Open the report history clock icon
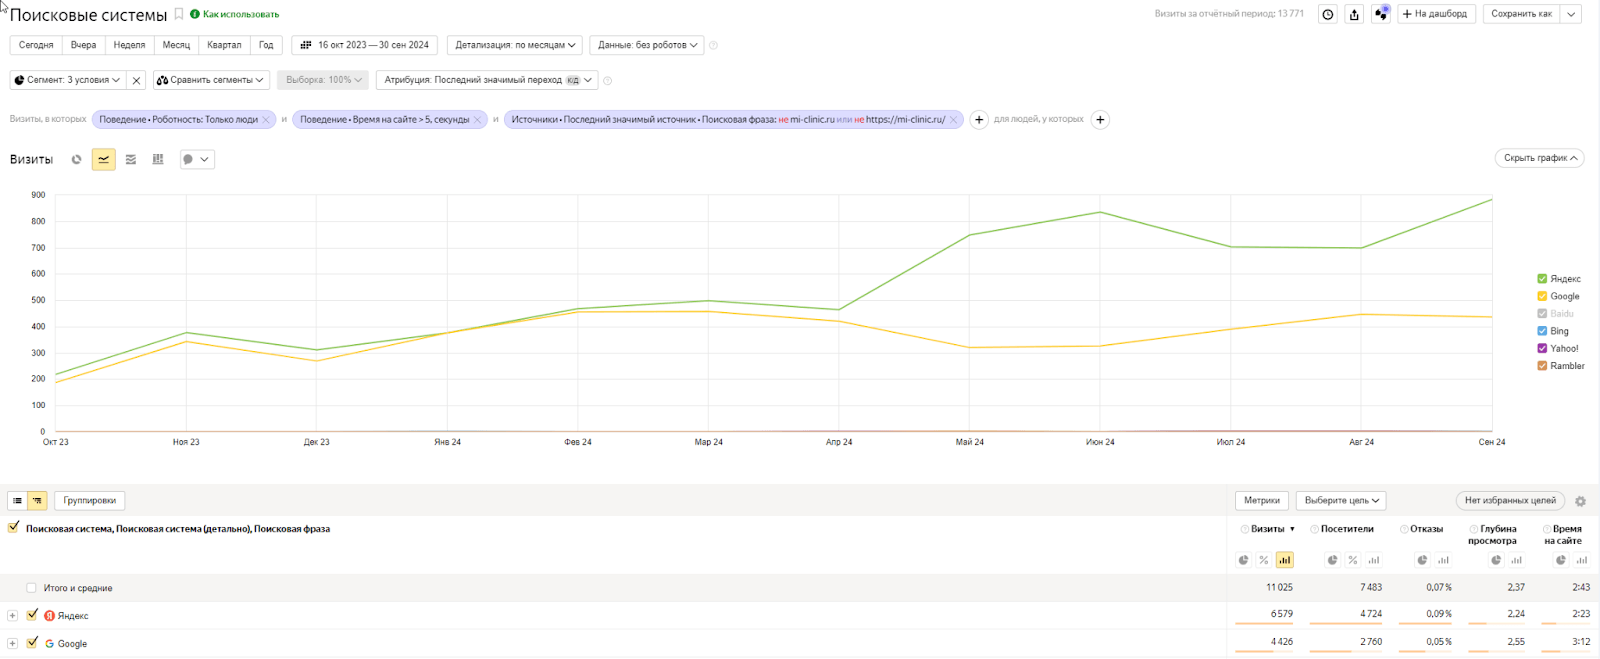The image size is (1600, 659). 1328,14
